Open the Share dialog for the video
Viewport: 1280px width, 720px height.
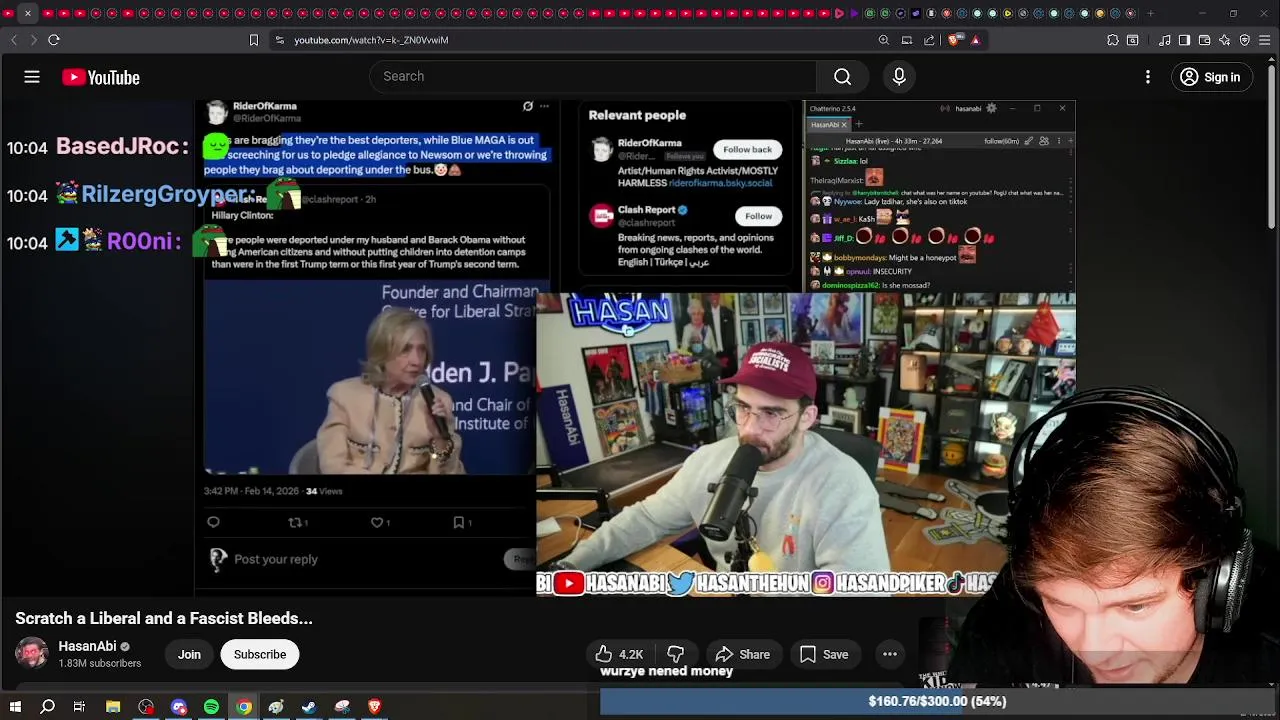tap(743, 654)
